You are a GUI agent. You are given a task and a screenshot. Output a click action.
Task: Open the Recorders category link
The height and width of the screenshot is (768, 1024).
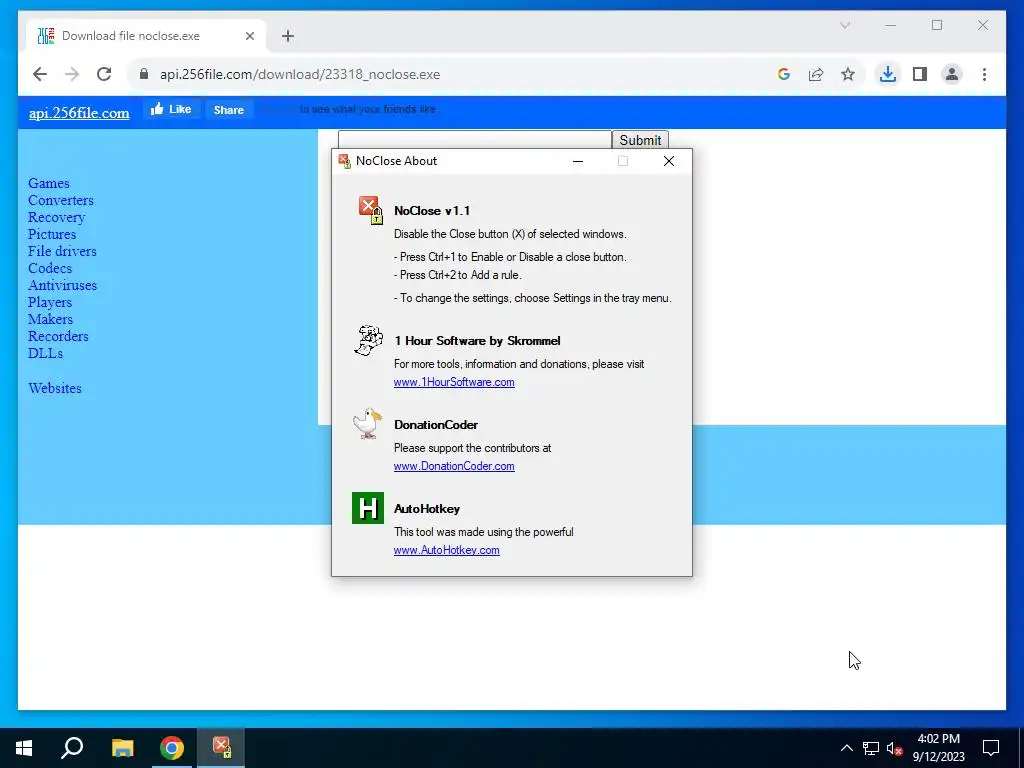pyautogui.click(x=58, y=336)
